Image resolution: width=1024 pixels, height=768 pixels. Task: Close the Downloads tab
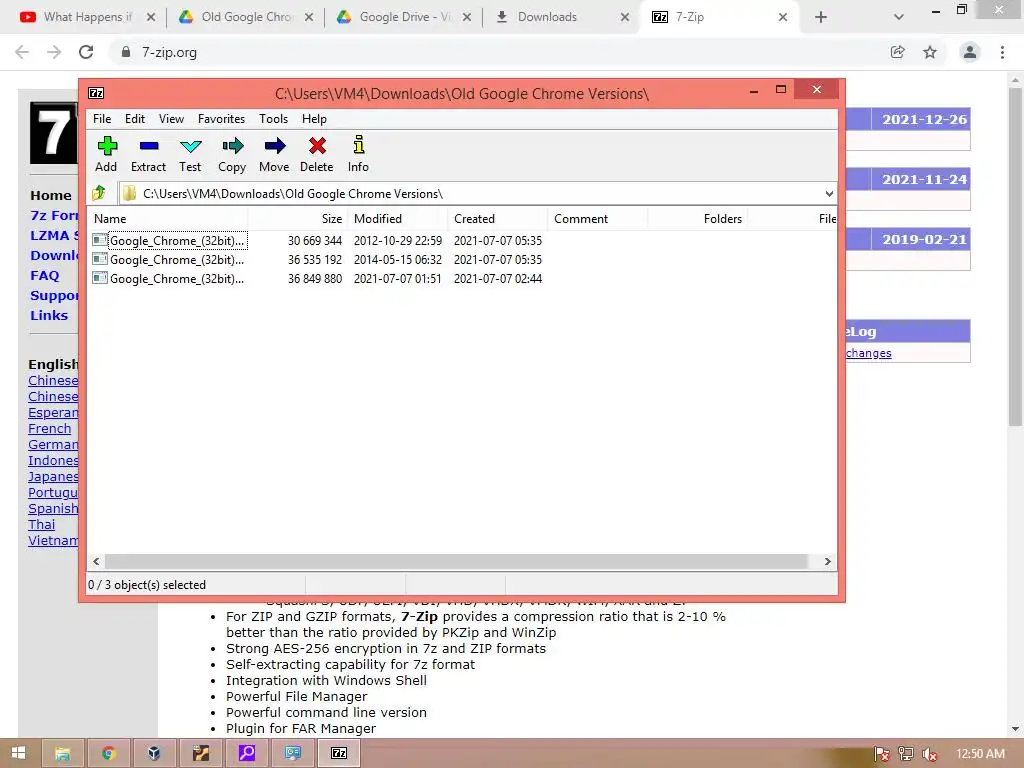coord(625,17)
